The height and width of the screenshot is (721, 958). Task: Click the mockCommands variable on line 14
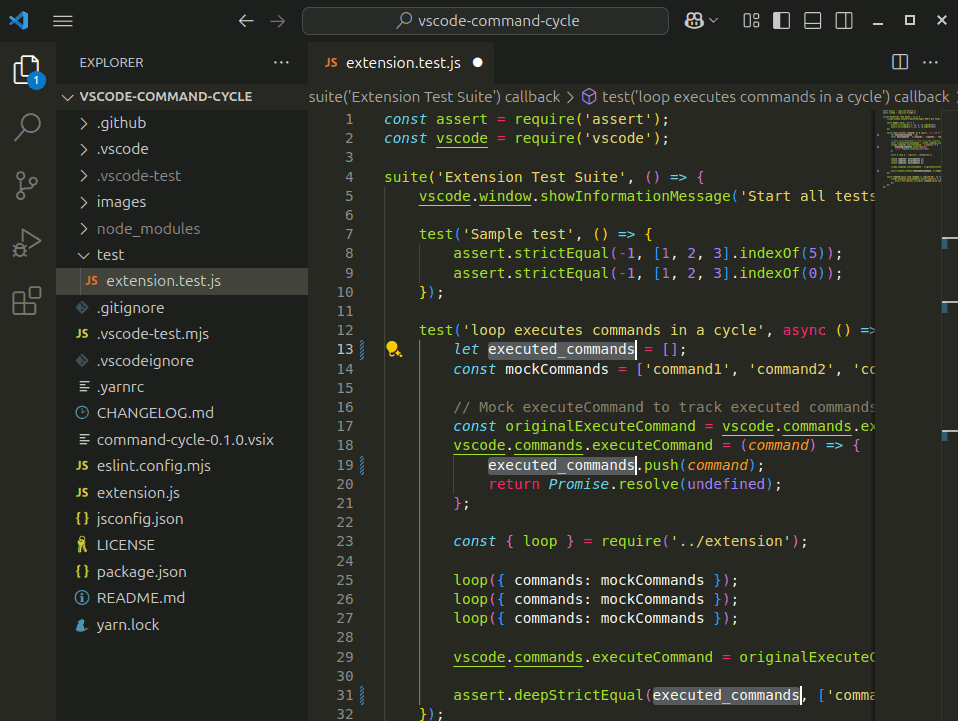coord(557,369)
